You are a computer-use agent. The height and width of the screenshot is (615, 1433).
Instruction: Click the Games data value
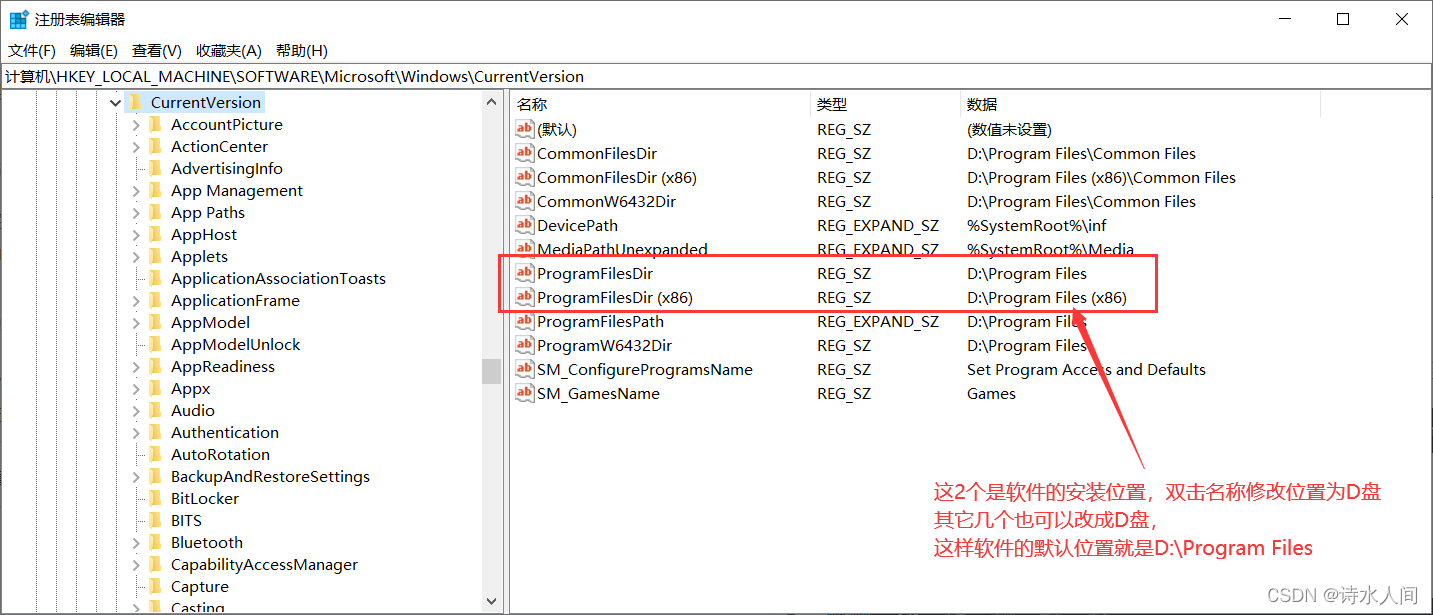[991, 393]
